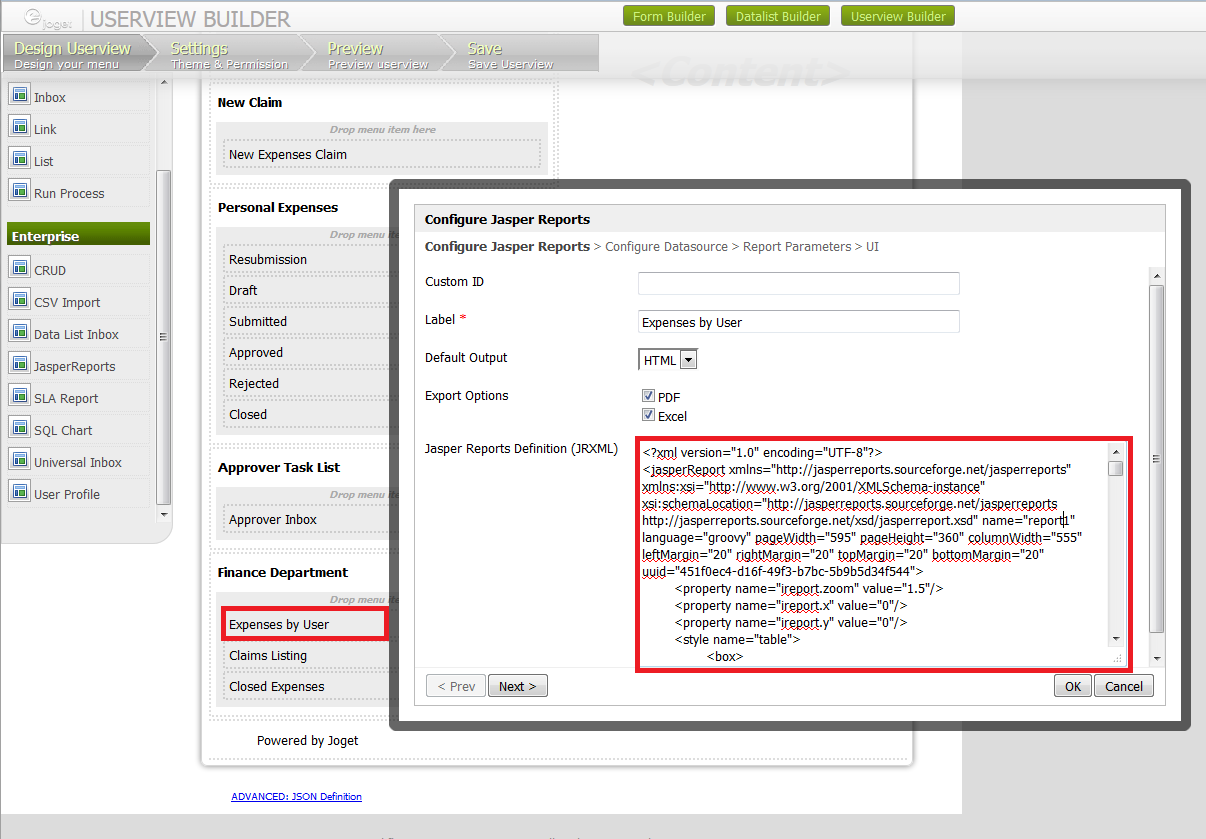
Task: Open the Default Output dropdown
Action: [x=668, y=360]
